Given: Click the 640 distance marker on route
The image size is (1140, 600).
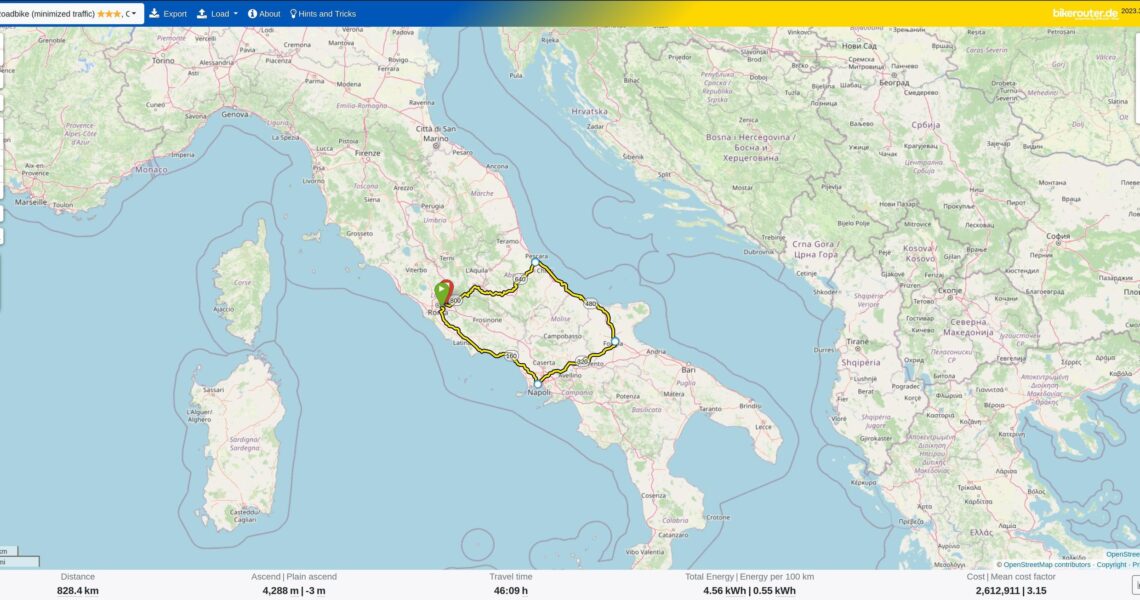Looking at the screenshot, I should pos(520,279).
